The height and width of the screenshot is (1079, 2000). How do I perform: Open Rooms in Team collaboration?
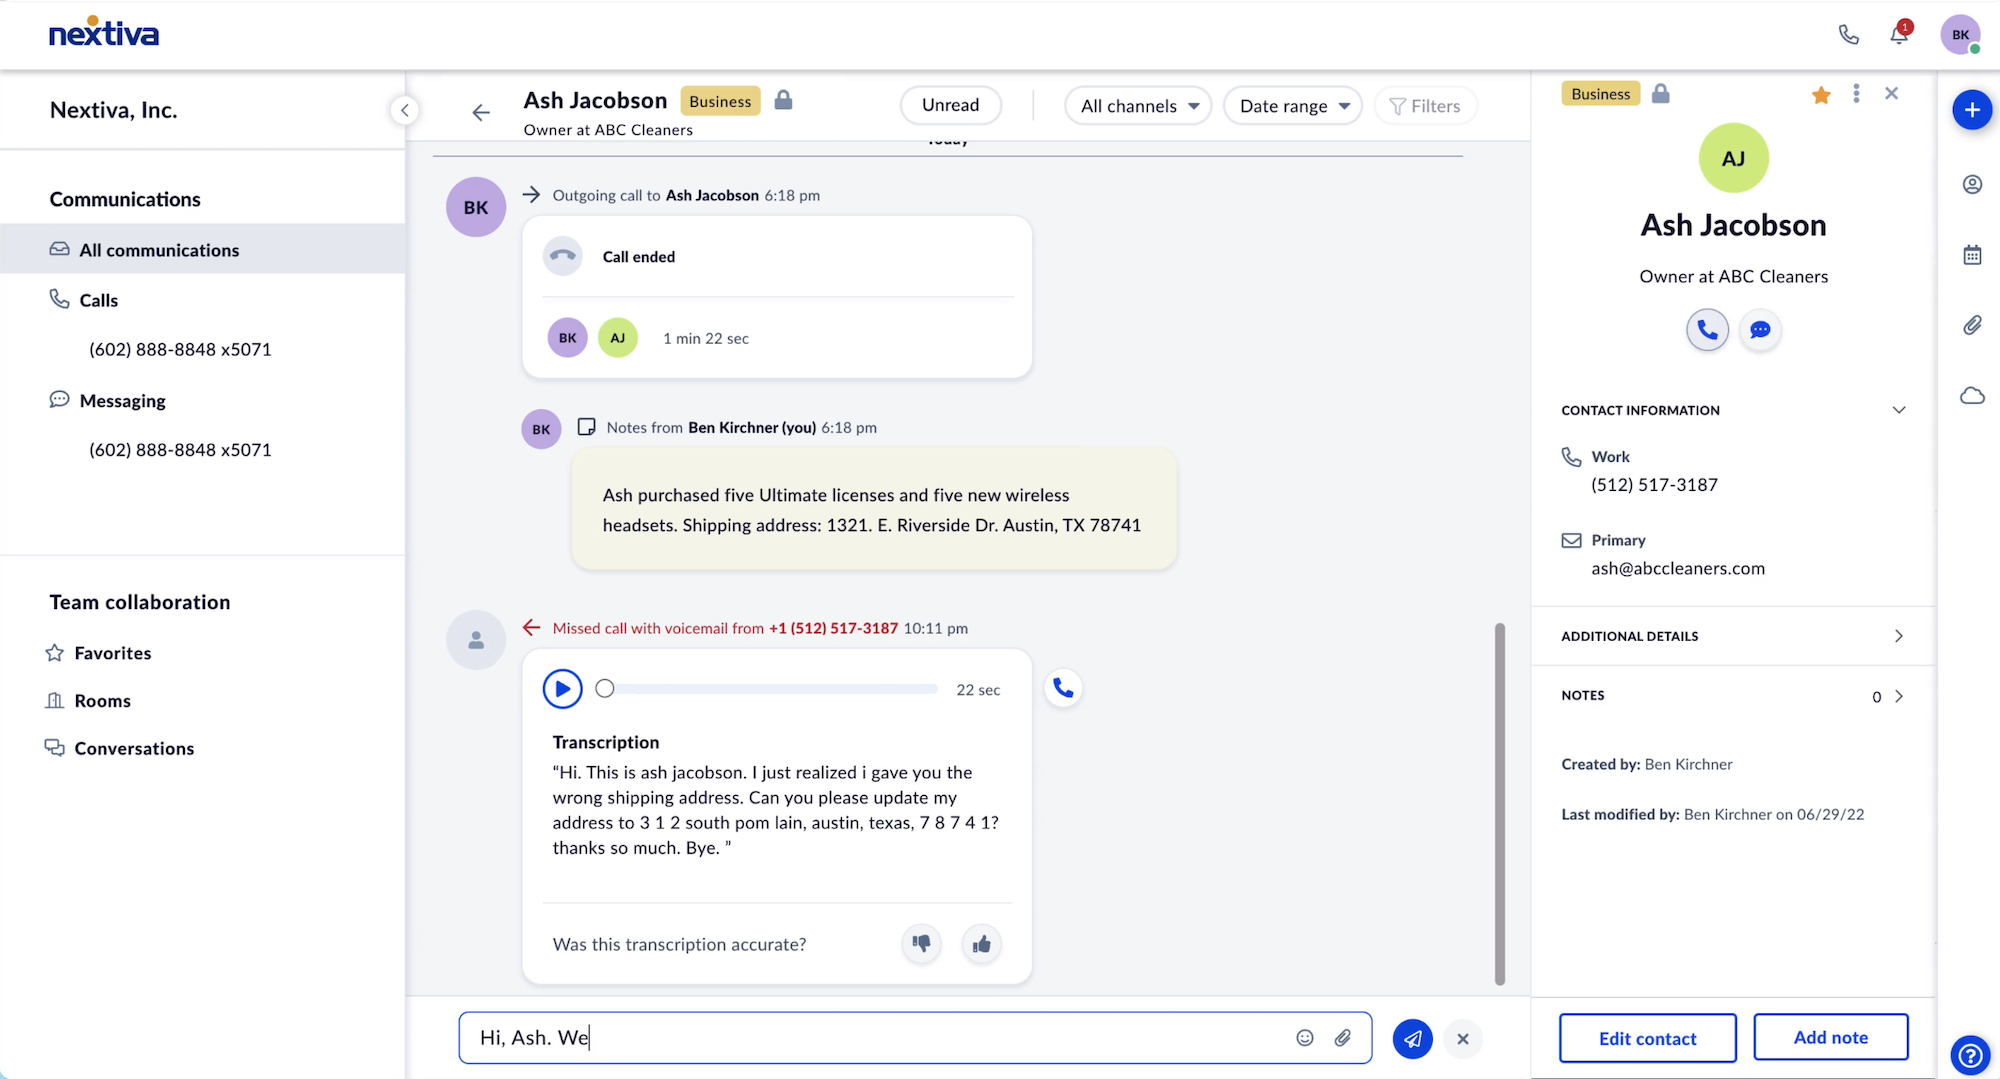pos(89,701)
